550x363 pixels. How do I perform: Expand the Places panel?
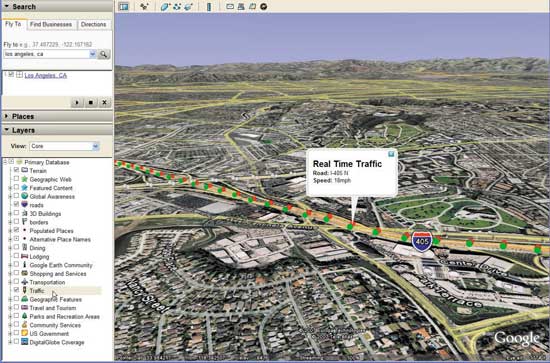(x=57, y=116)
